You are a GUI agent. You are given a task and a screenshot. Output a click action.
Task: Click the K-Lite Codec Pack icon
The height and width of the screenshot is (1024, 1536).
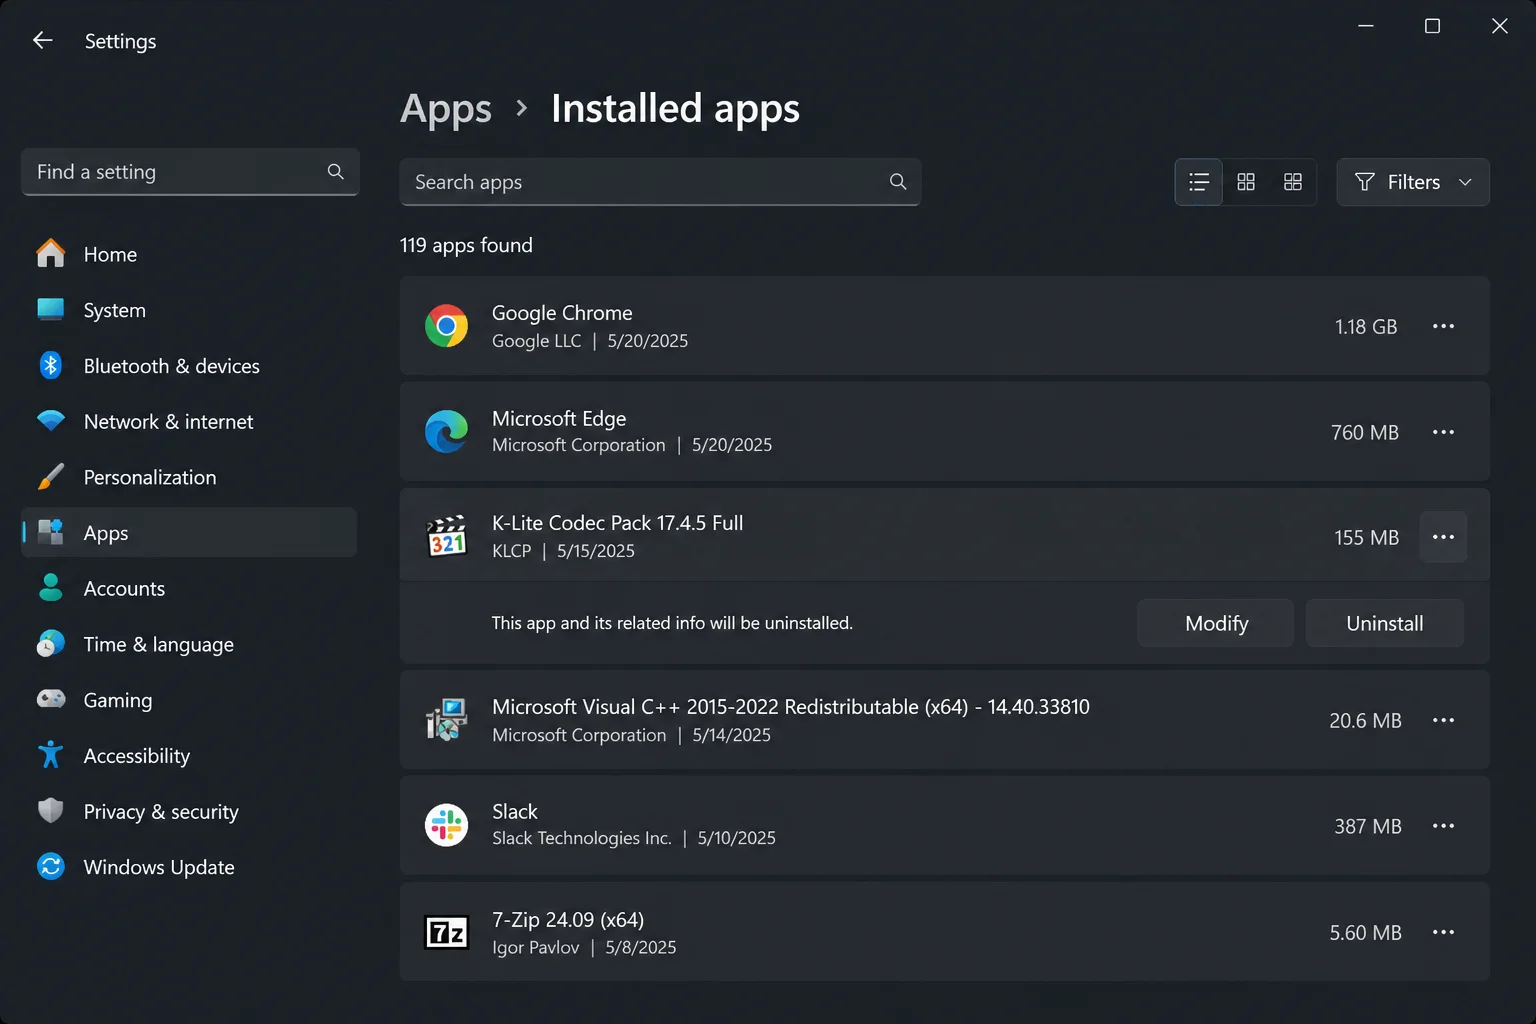click(446, 537)
